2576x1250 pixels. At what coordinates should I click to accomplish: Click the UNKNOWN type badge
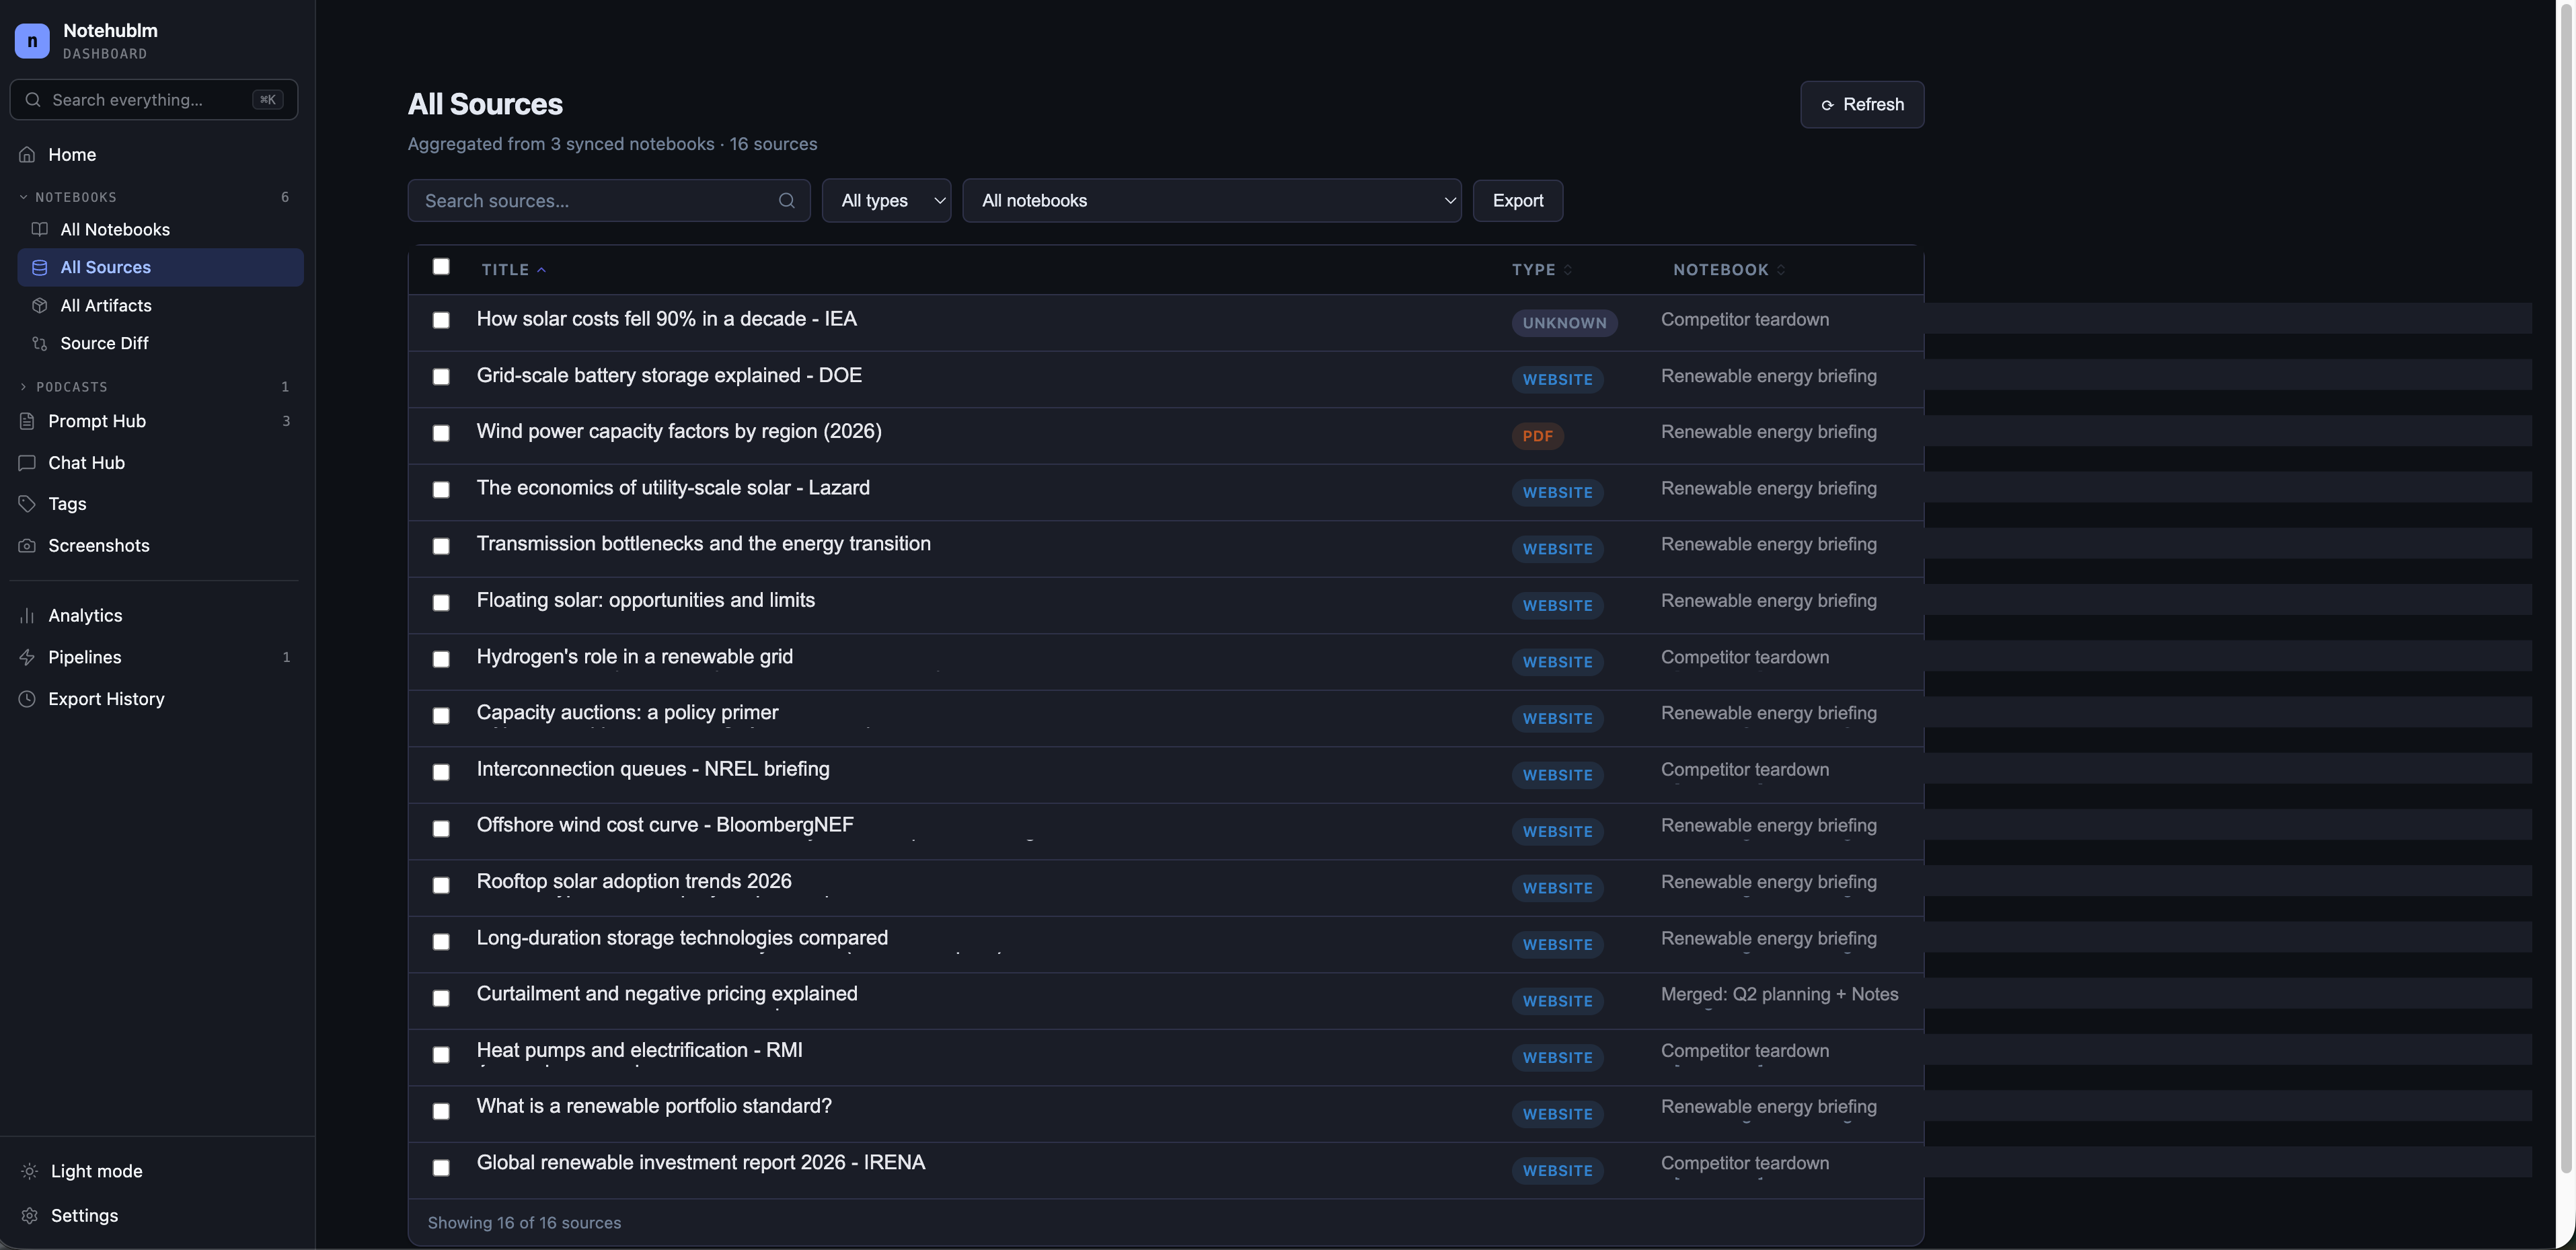1564,323
